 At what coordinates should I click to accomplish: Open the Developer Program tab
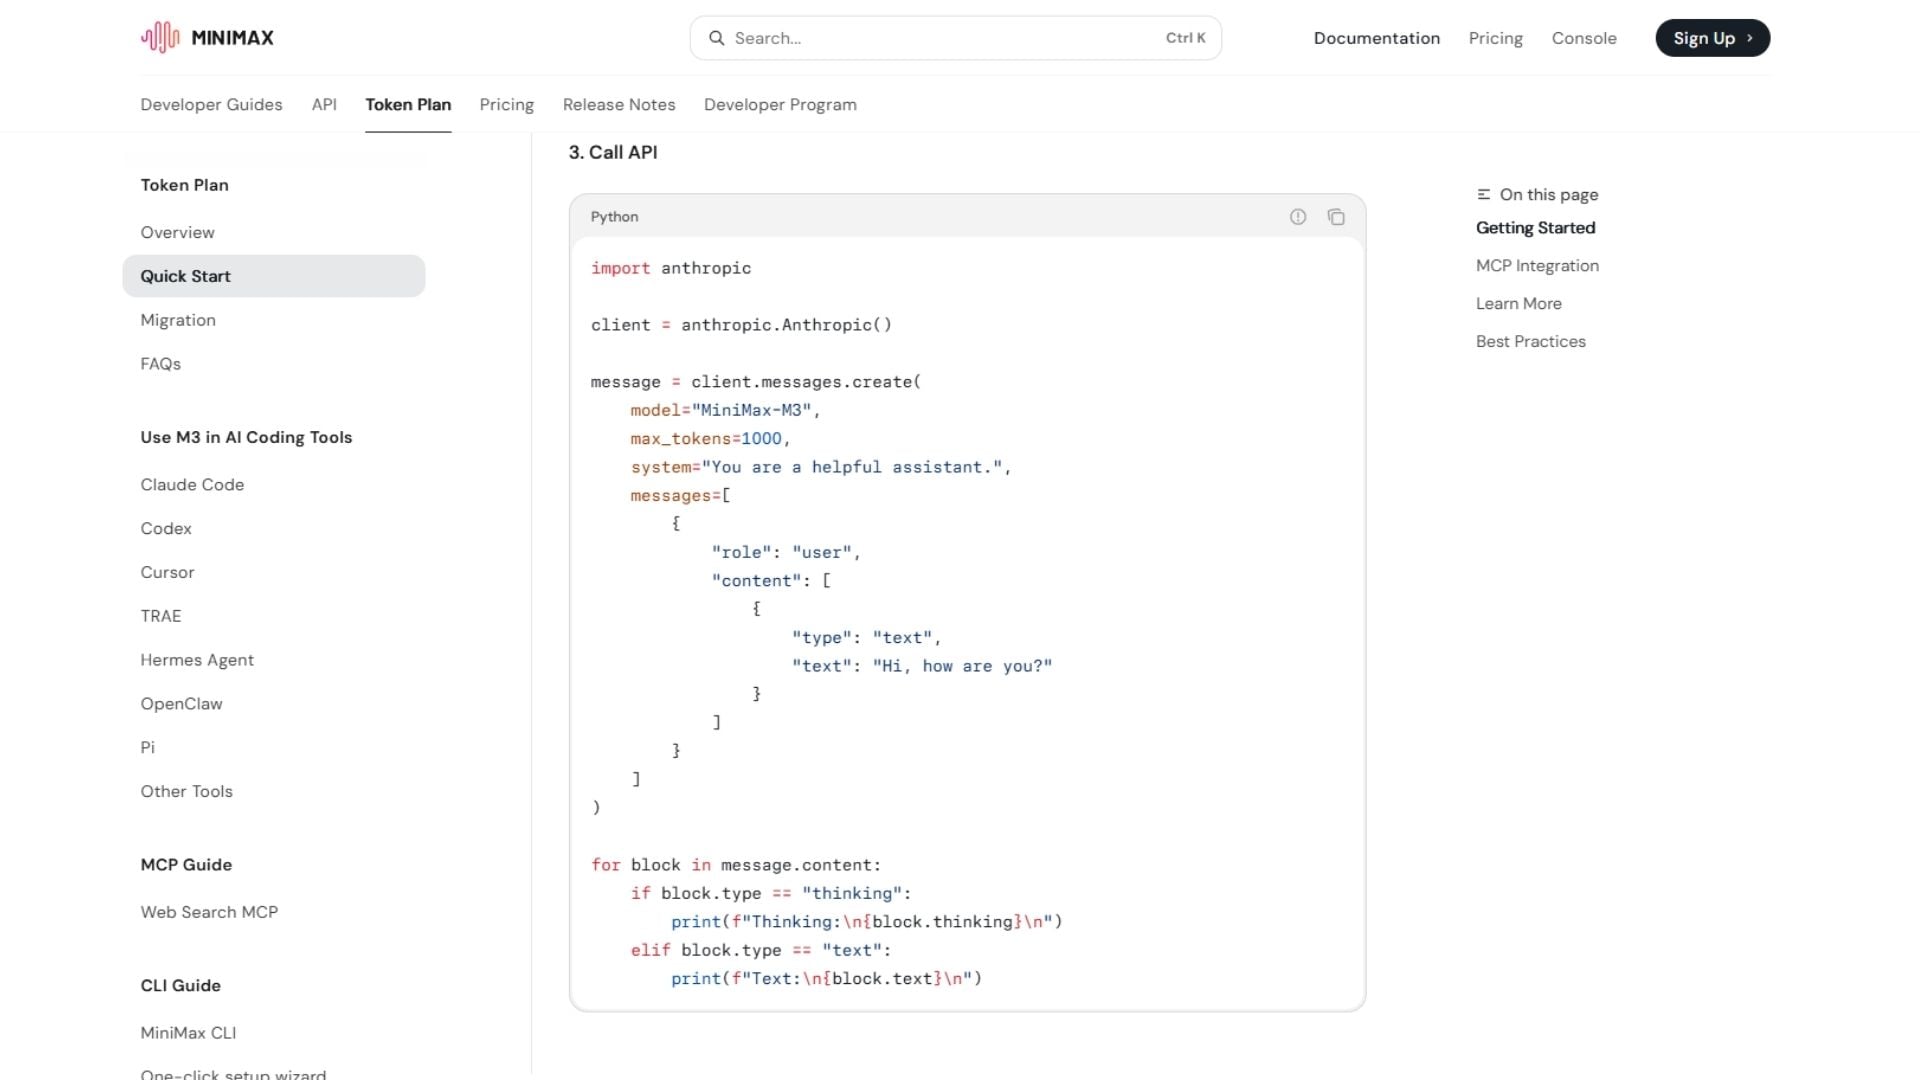(780, 105)
